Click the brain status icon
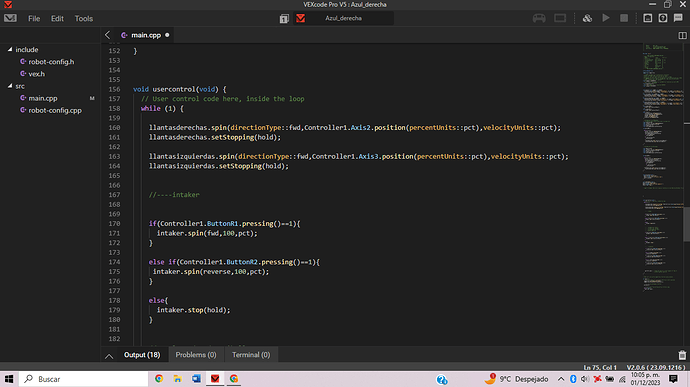 point(560,18)
